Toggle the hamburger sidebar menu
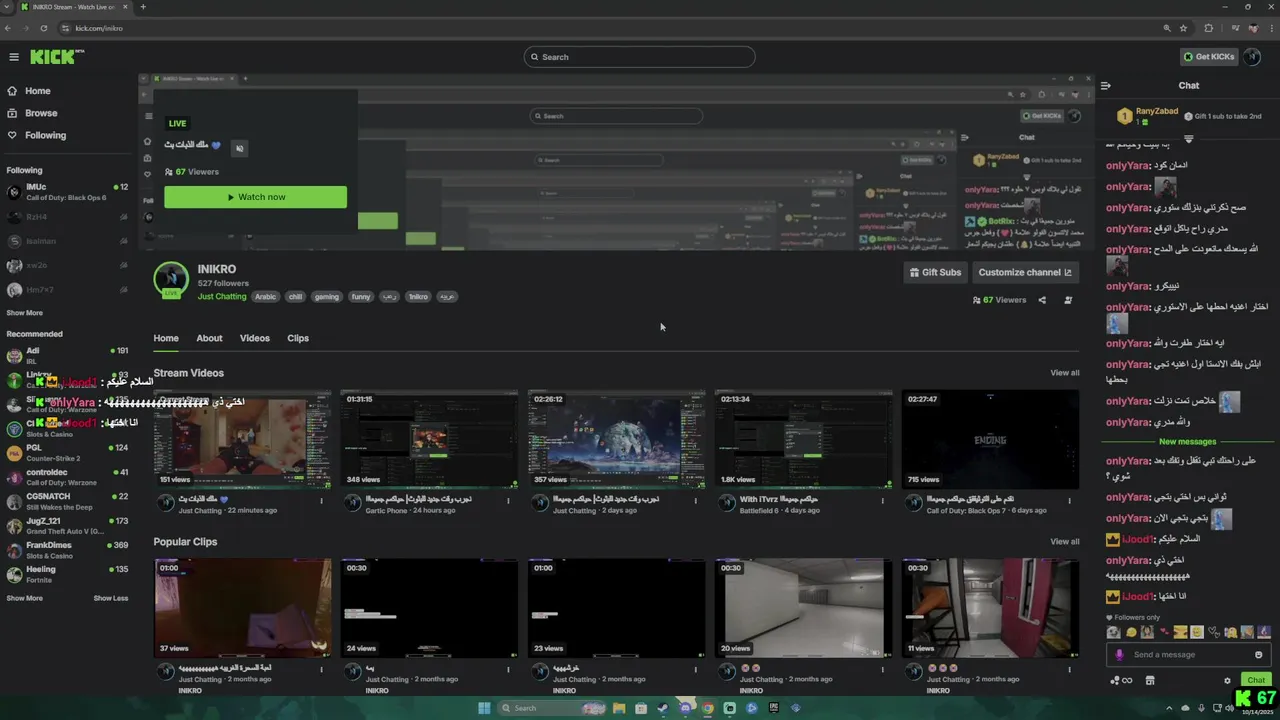The height and width of the screenshot is (720, 1280). coord(14,57)
